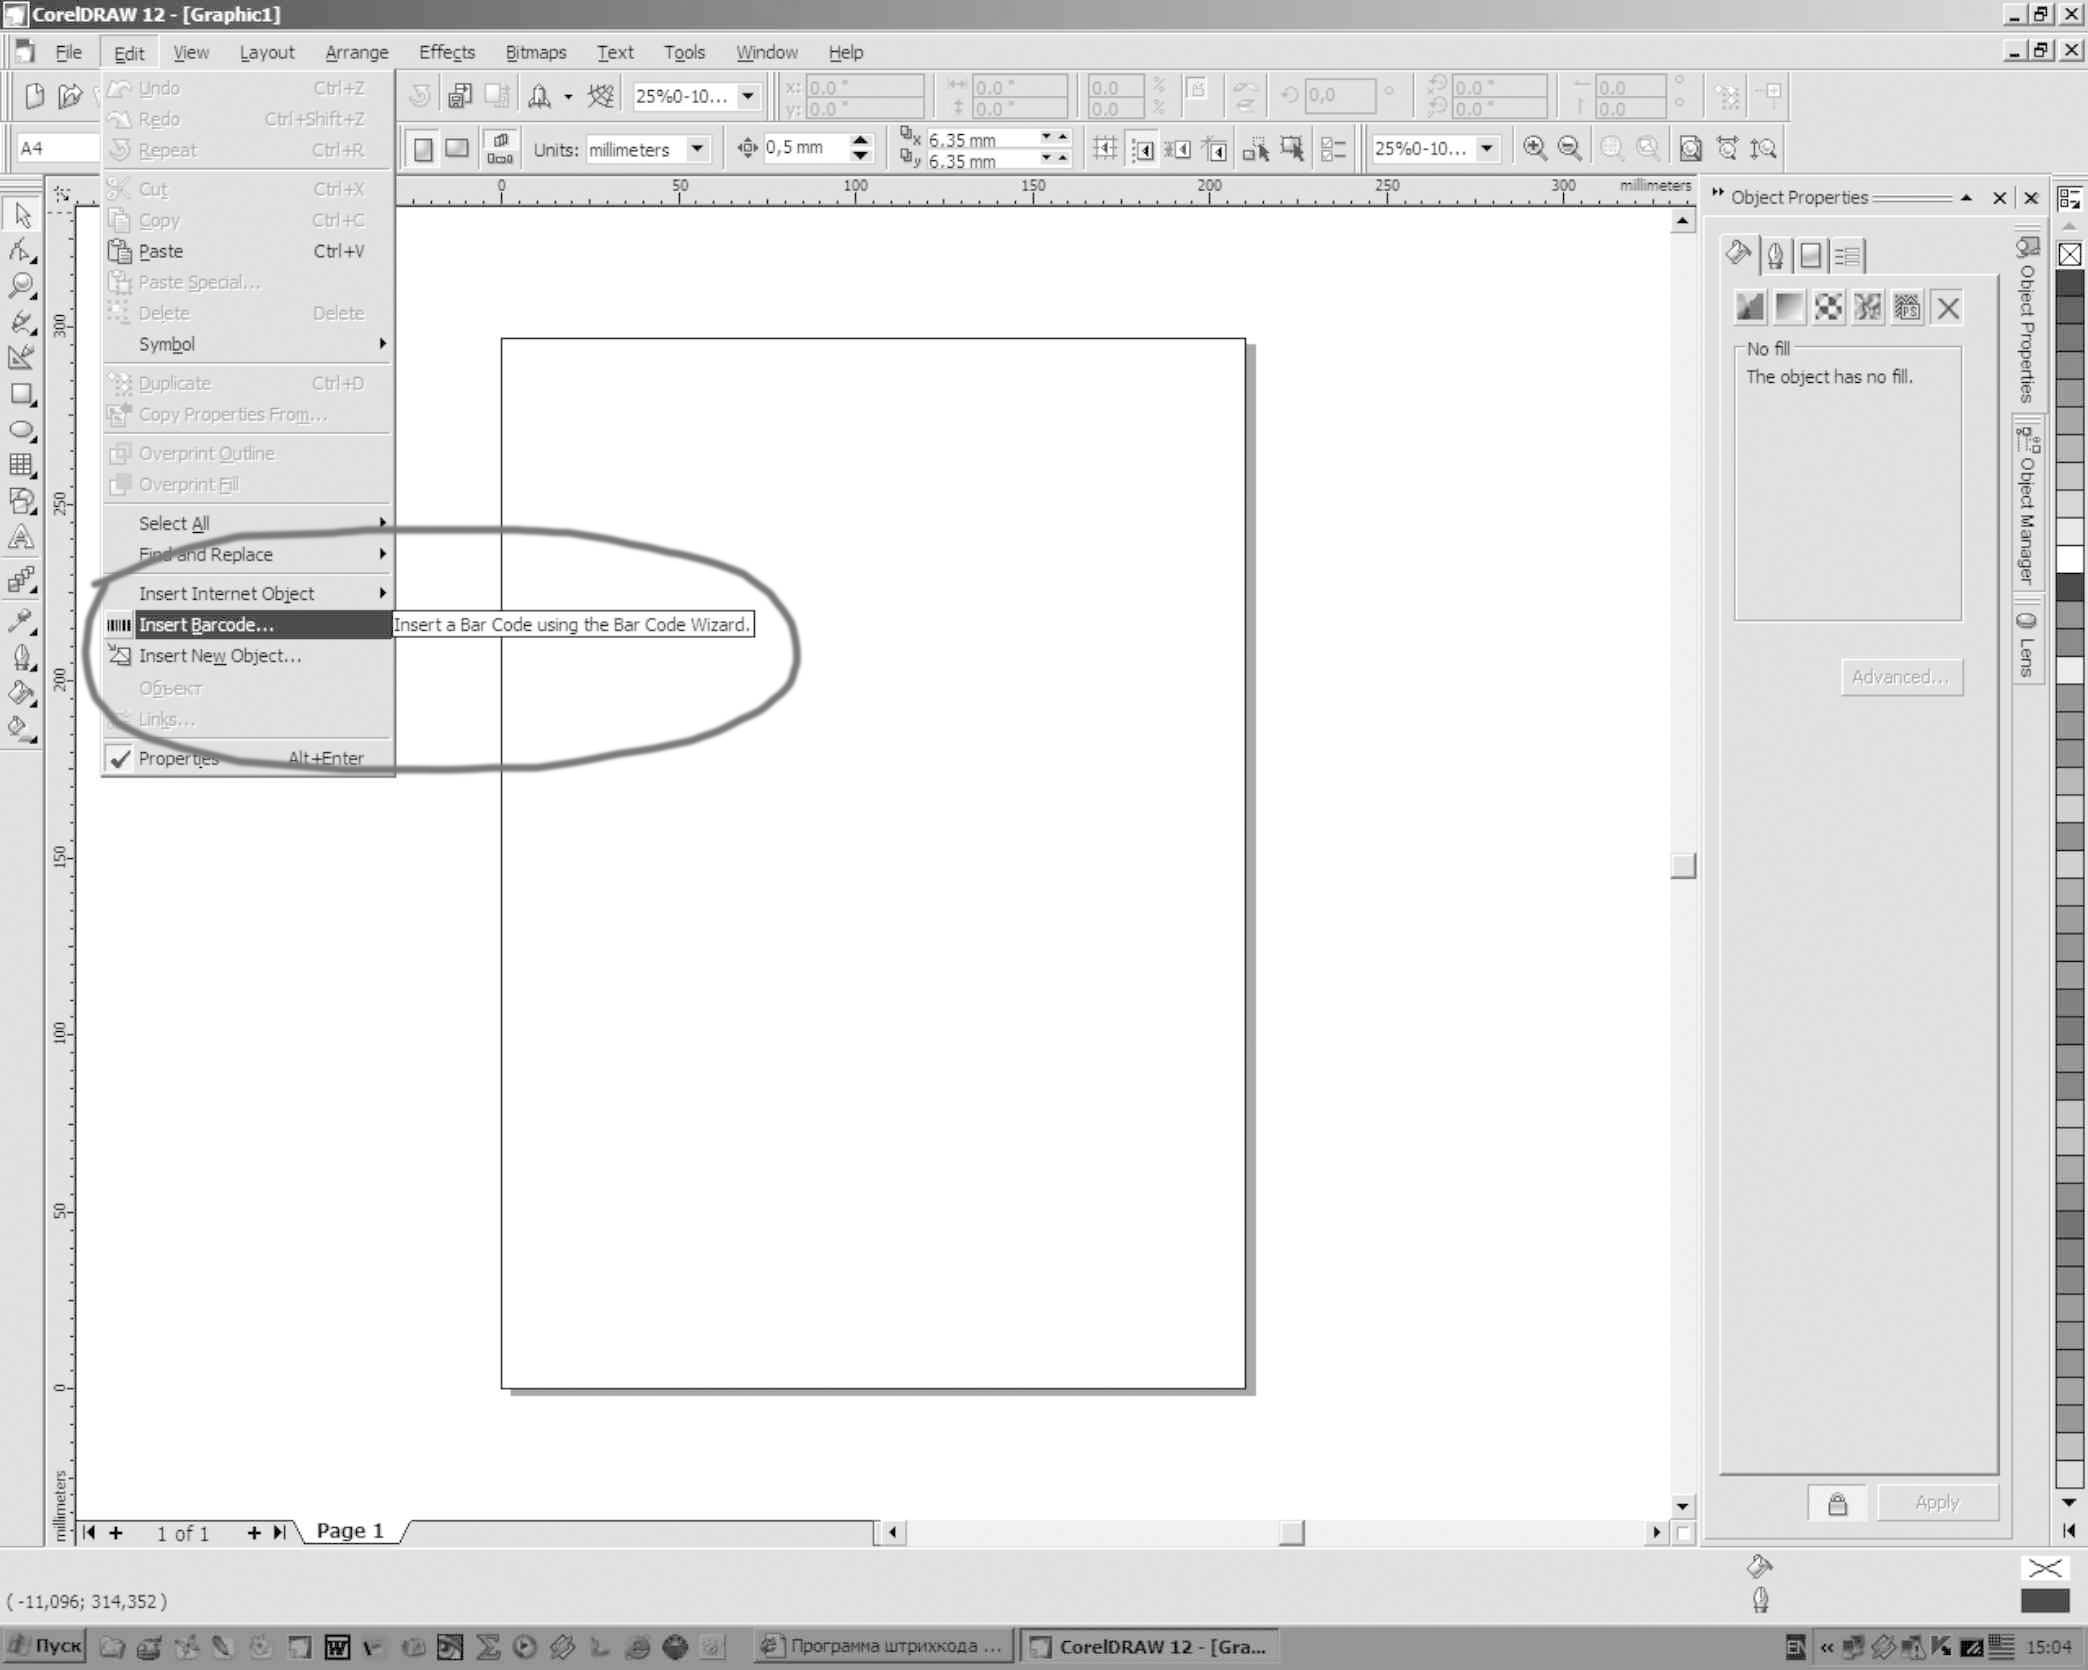This screenshot has height=1670, width=2088.
Task: Click the Apply button
Action: click(1937, 1503)
